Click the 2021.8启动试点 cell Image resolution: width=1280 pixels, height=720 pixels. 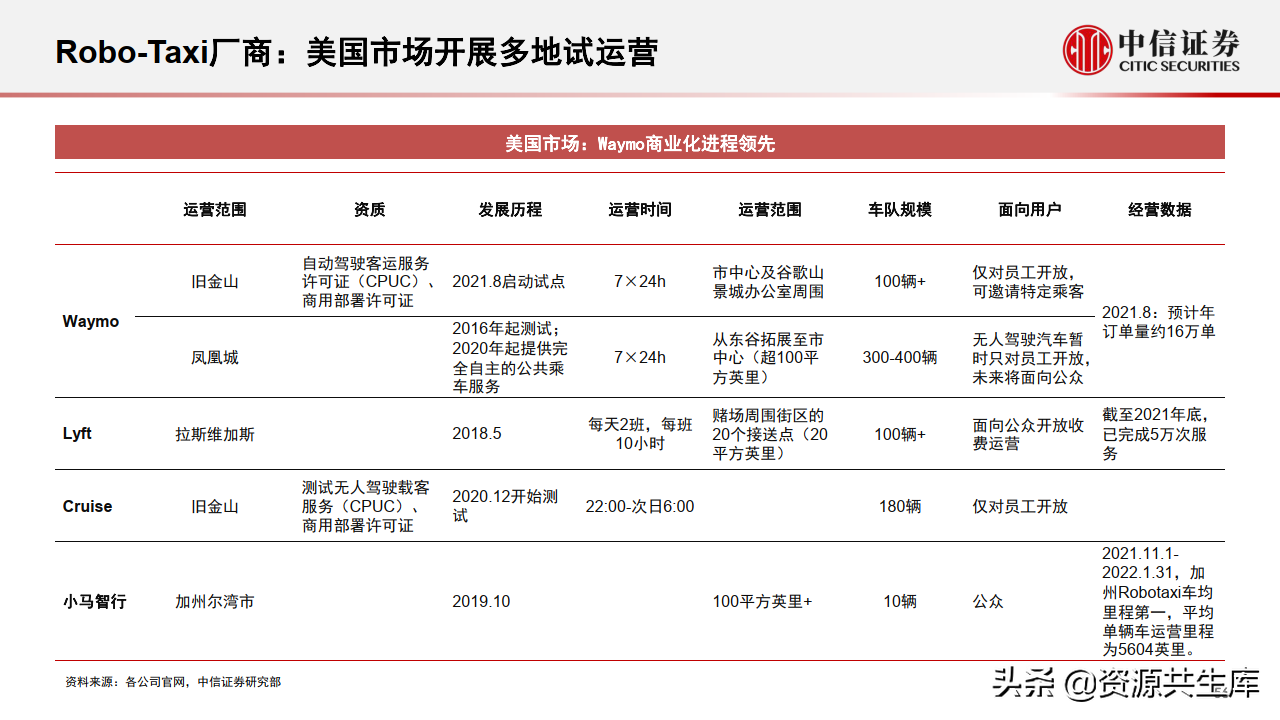coord(508,282)
